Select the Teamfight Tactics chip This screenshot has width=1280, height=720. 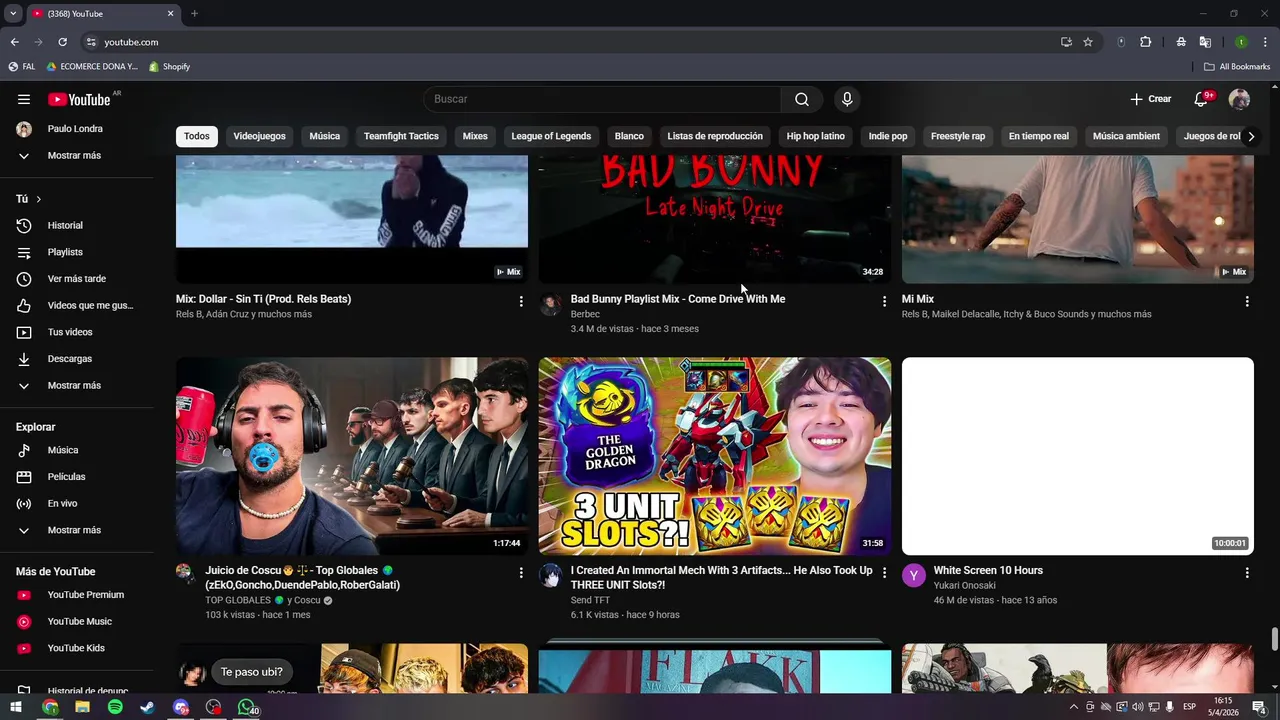coord(401,136)
